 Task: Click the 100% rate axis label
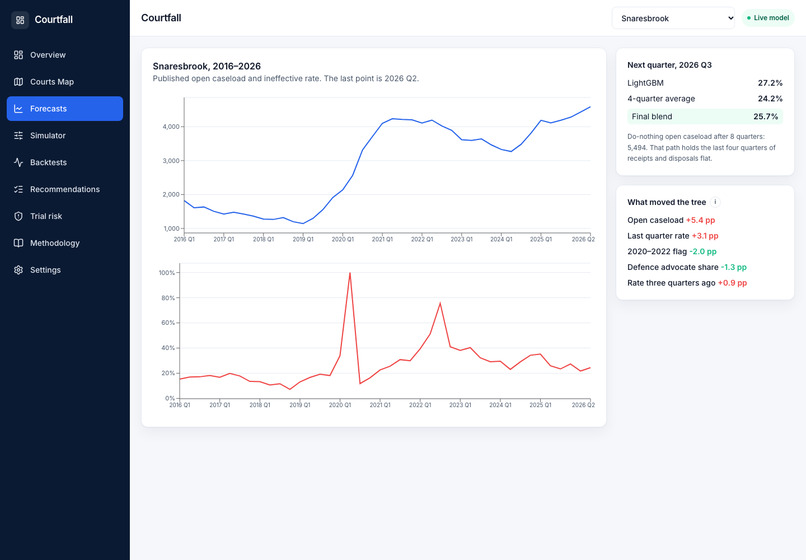(167, 273)
